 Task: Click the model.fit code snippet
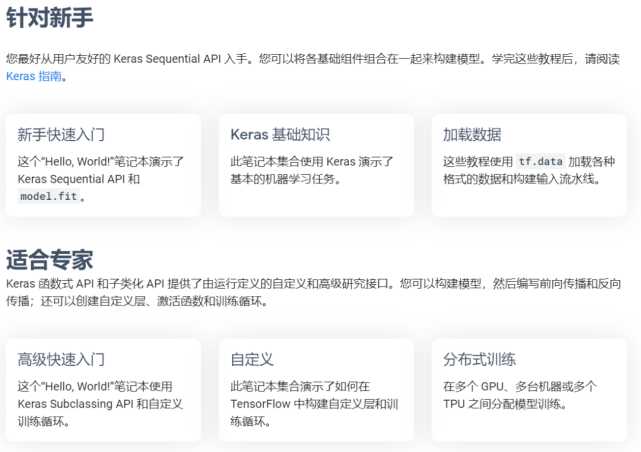pyautogui.click(x=49, y=197)
